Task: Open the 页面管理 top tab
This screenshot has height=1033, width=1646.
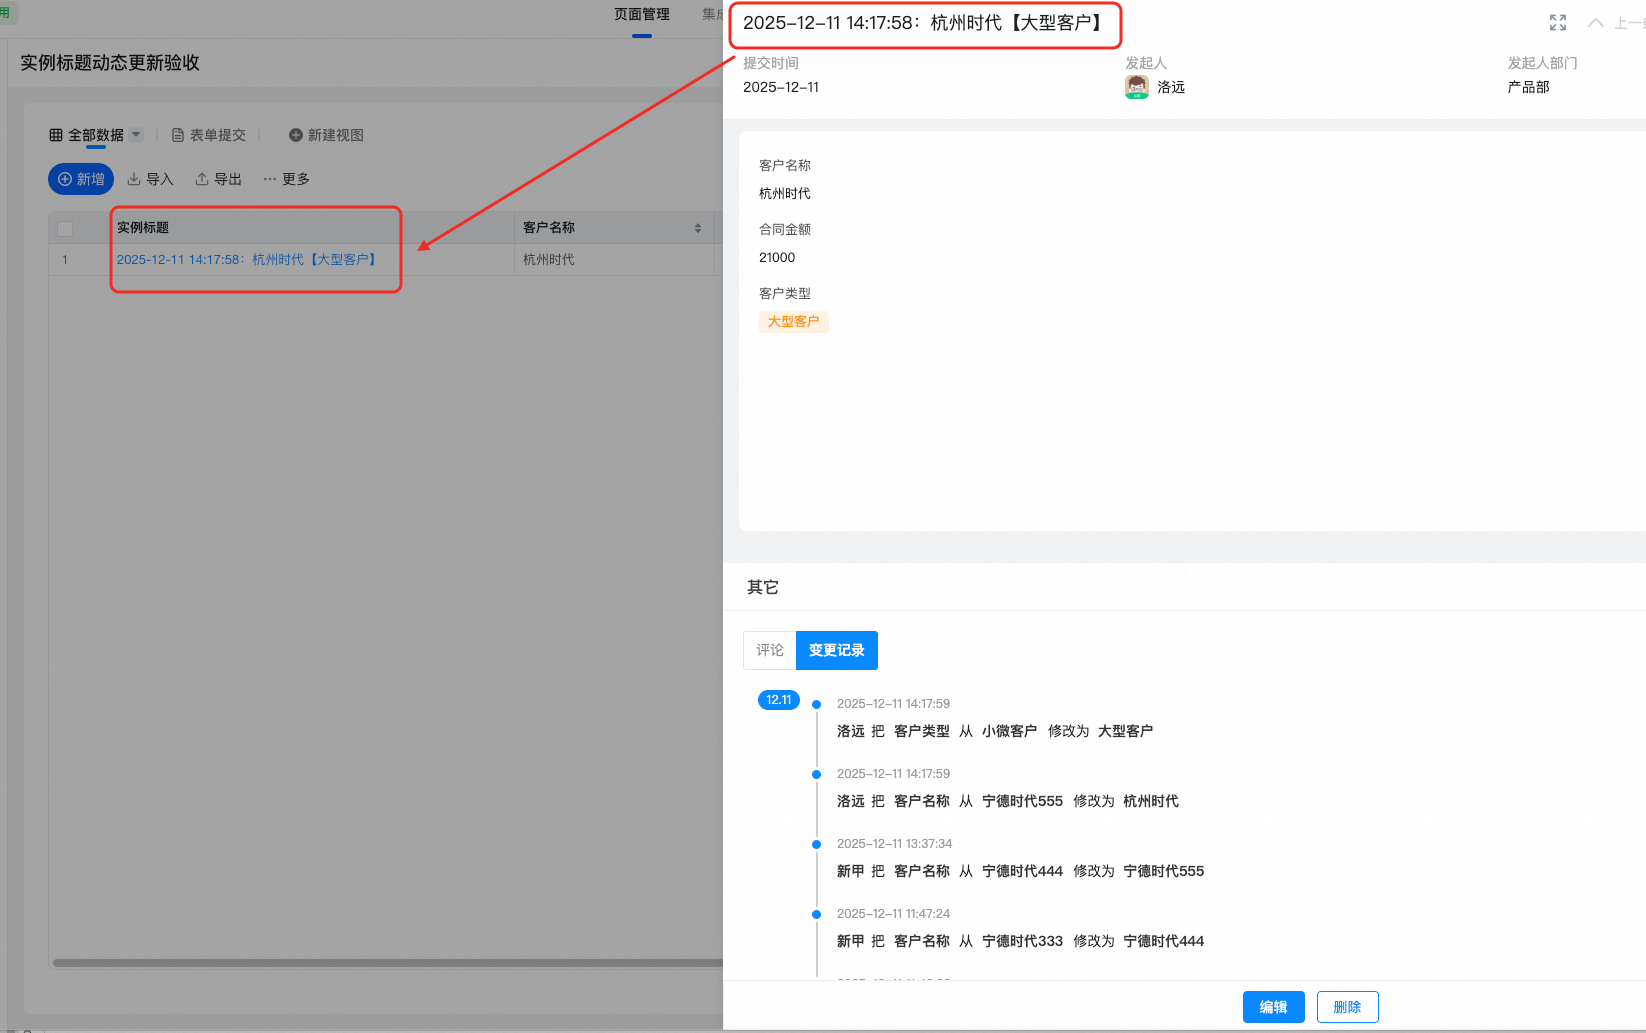Action: [641, 15]
